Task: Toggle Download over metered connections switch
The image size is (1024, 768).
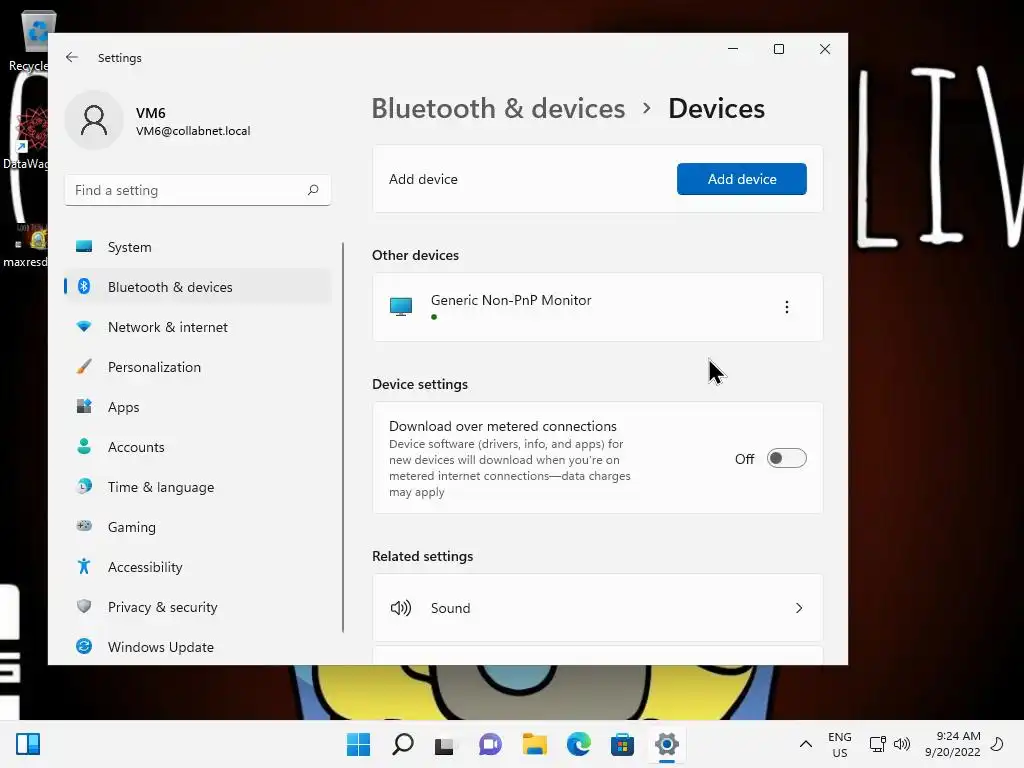Action: click(786, 458)
